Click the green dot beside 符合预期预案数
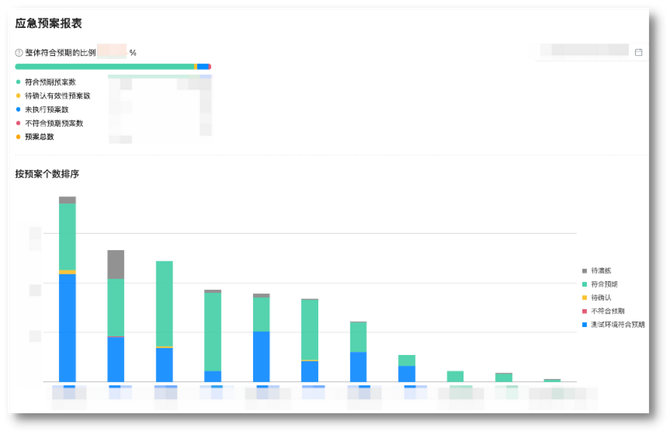The width and height of the screenshot is (670, 435). coord(18,81)
